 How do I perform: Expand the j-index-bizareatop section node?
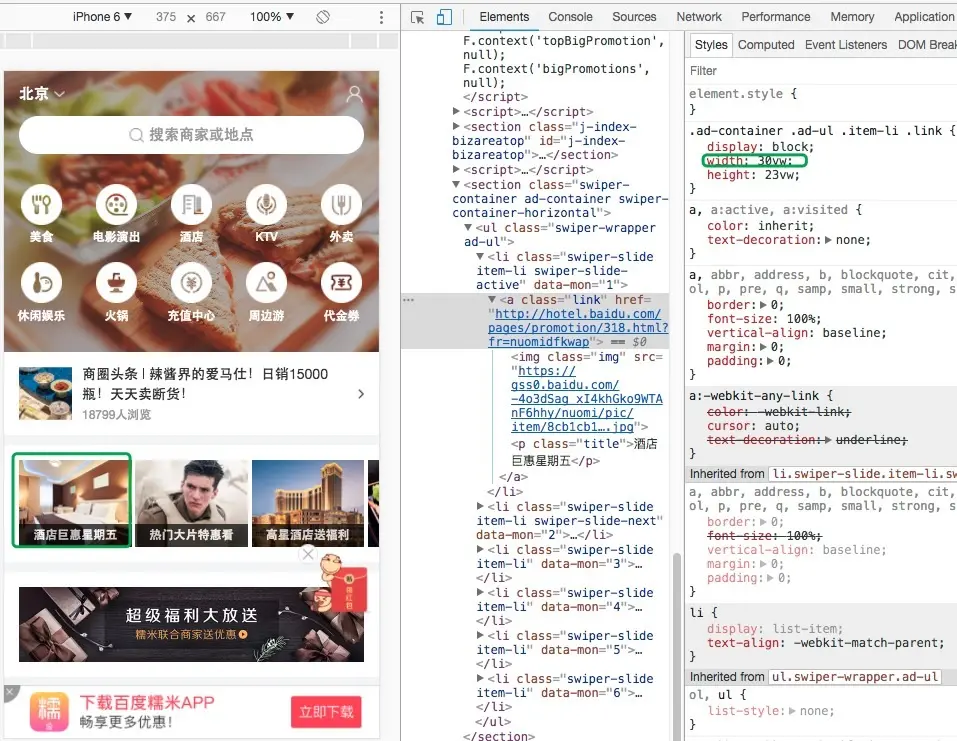456,126
